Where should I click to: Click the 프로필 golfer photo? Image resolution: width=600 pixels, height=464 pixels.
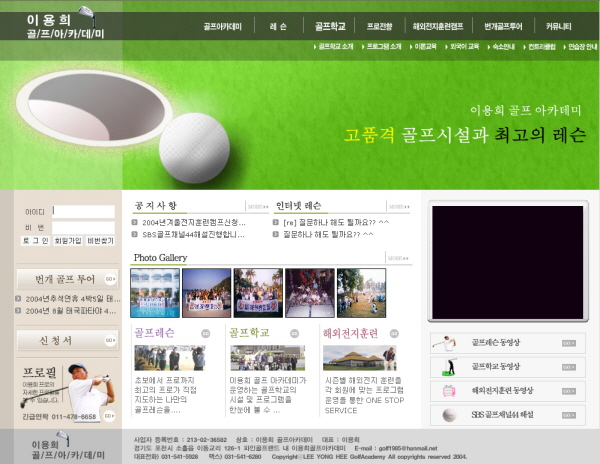coord(89,391)
